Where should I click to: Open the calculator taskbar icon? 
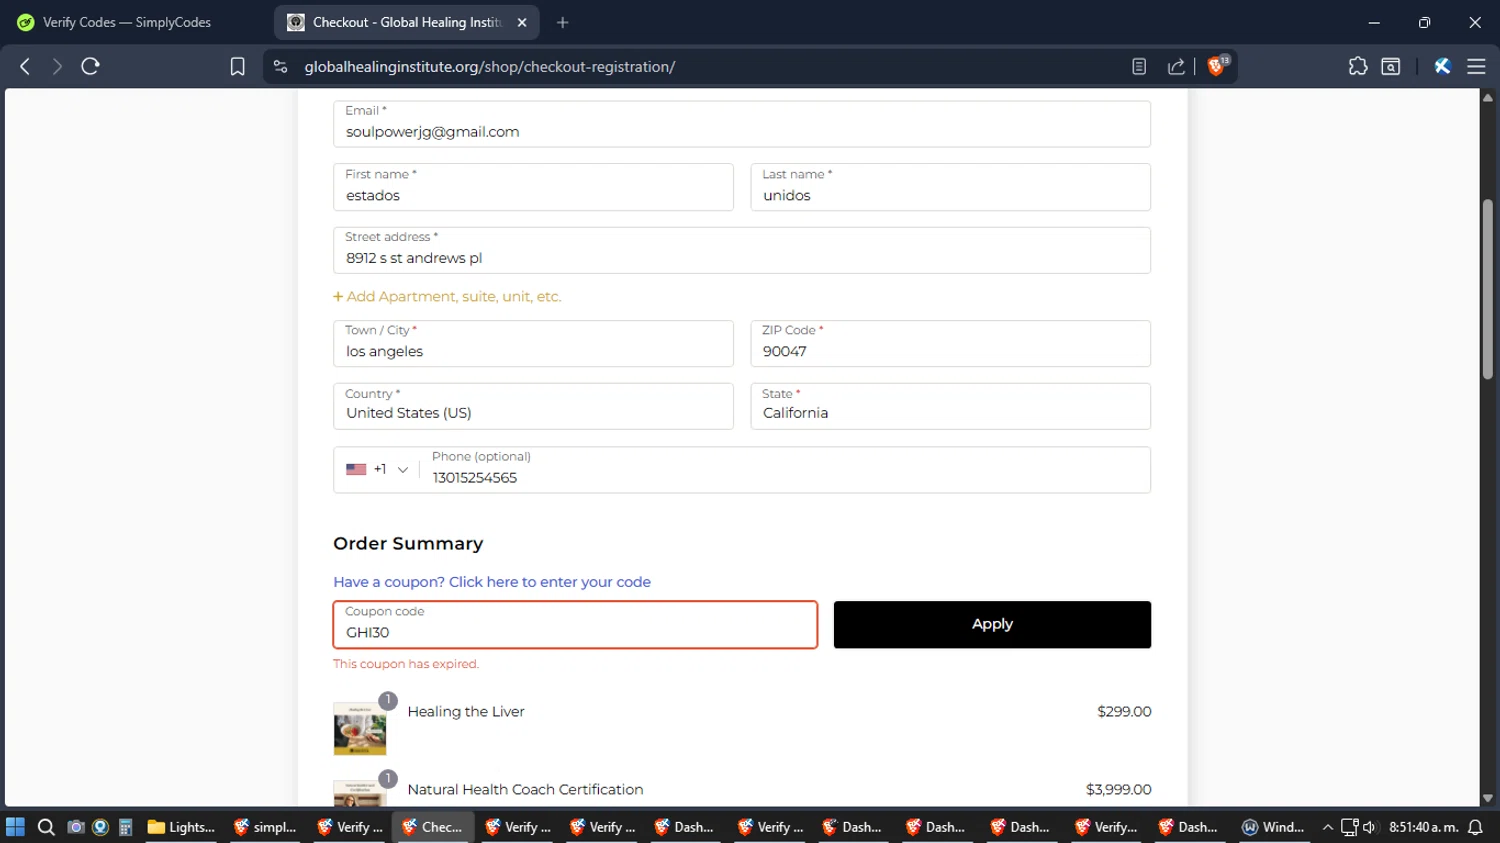(126, 827)
